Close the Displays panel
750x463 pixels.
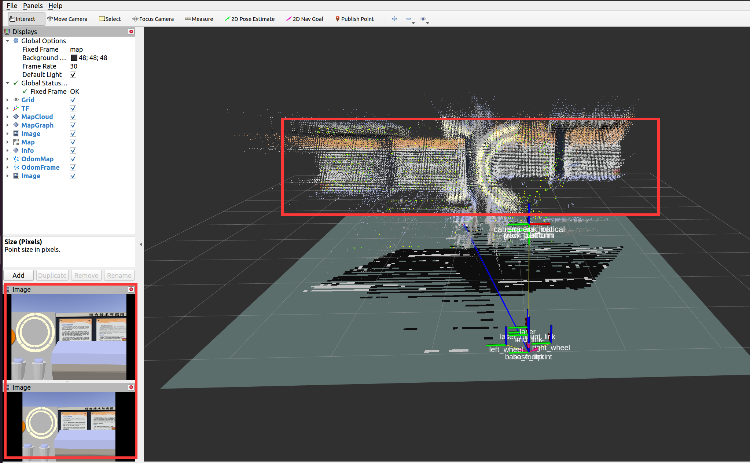tap(132, 31)
